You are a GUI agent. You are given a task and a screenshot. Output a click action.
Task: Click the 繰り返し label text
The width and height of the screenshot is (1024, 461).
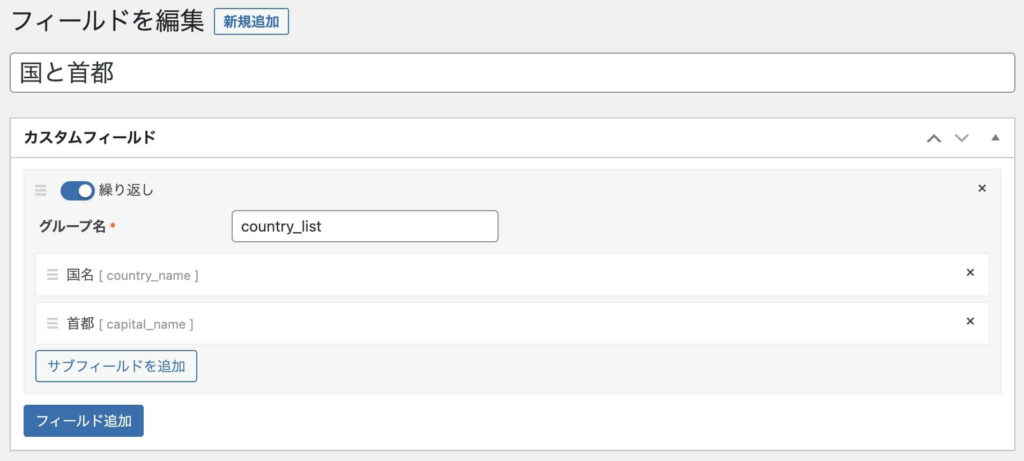pos(126,190)
